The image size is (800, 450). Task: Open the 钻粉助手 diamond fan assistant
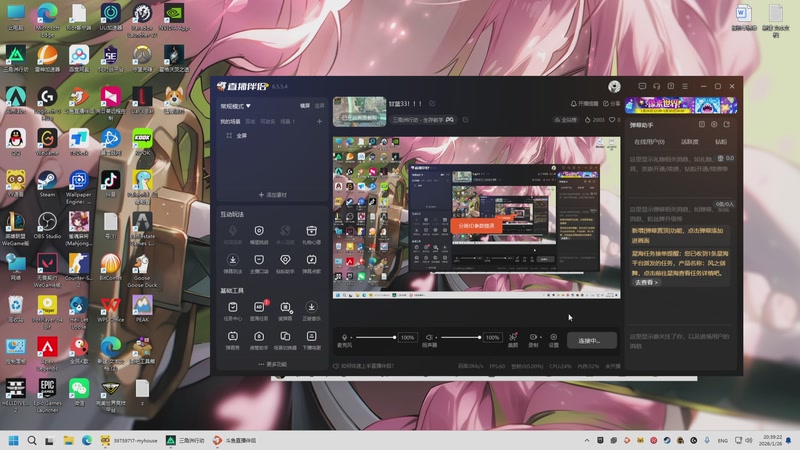pyautogui.click(x=285, y=264)
